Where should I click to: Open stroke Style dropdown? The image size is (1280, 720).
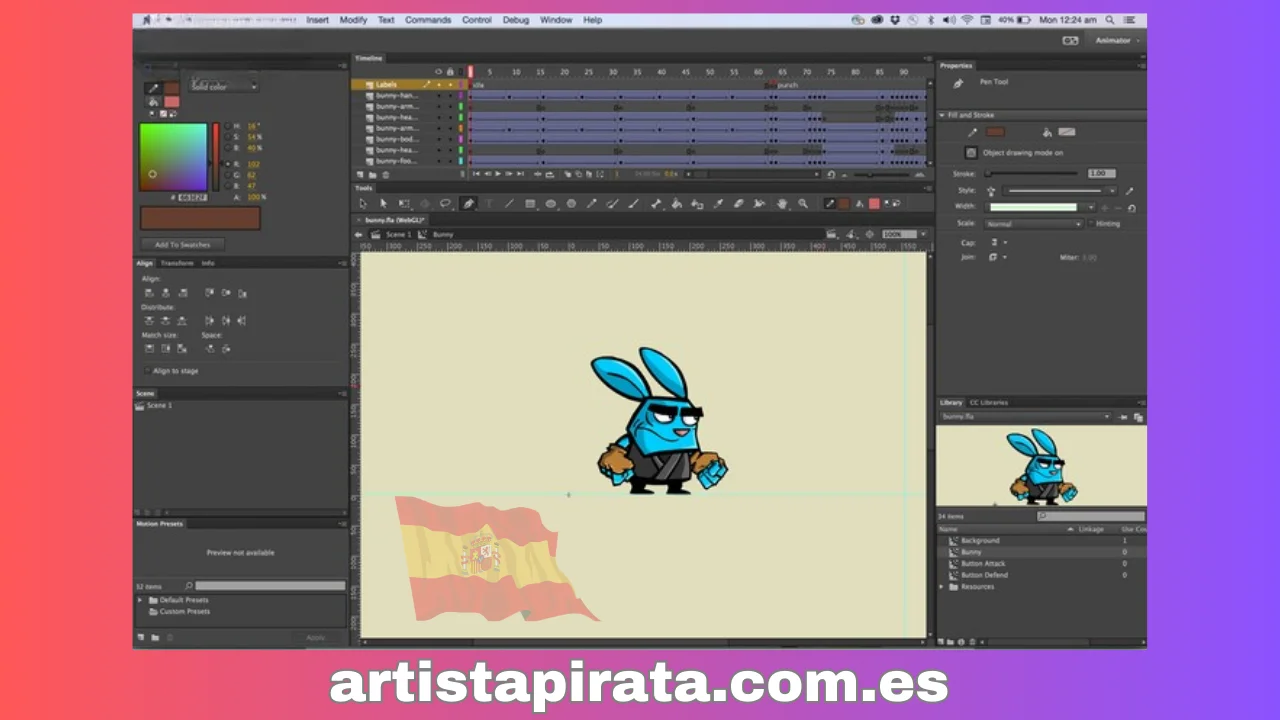click(1061, 190)
